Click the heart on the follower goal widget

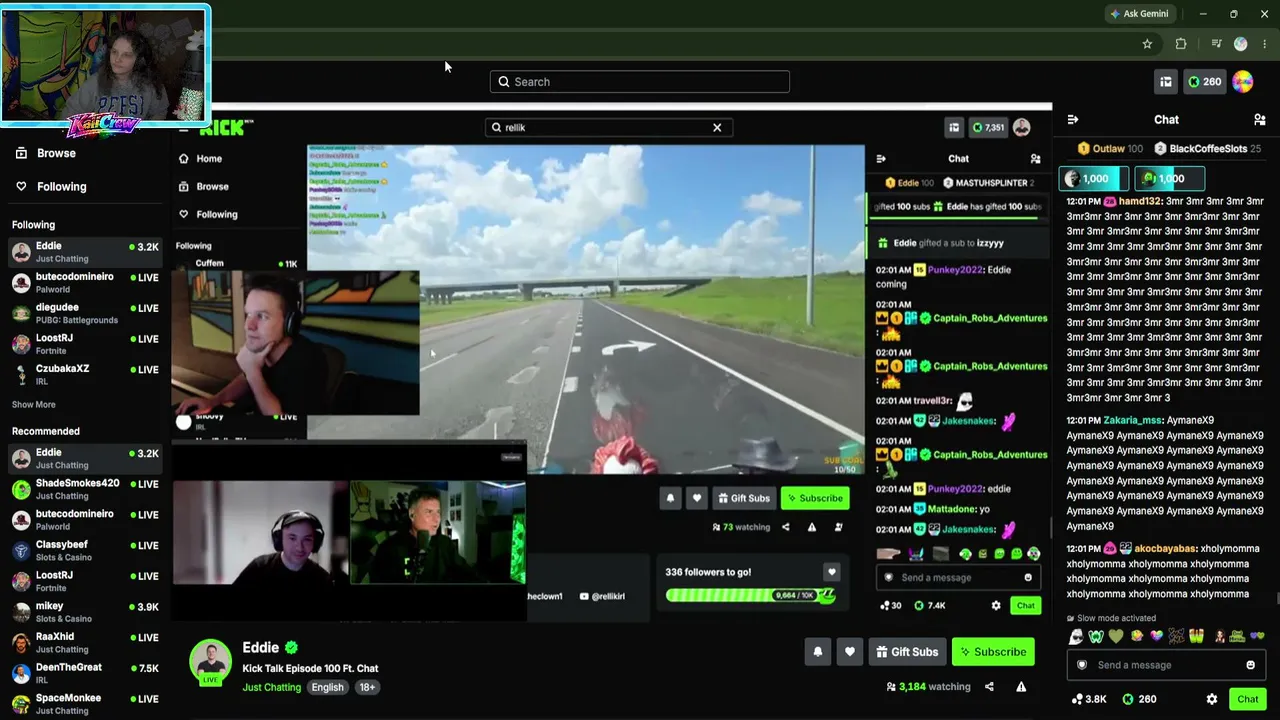(x=831, y=572)
